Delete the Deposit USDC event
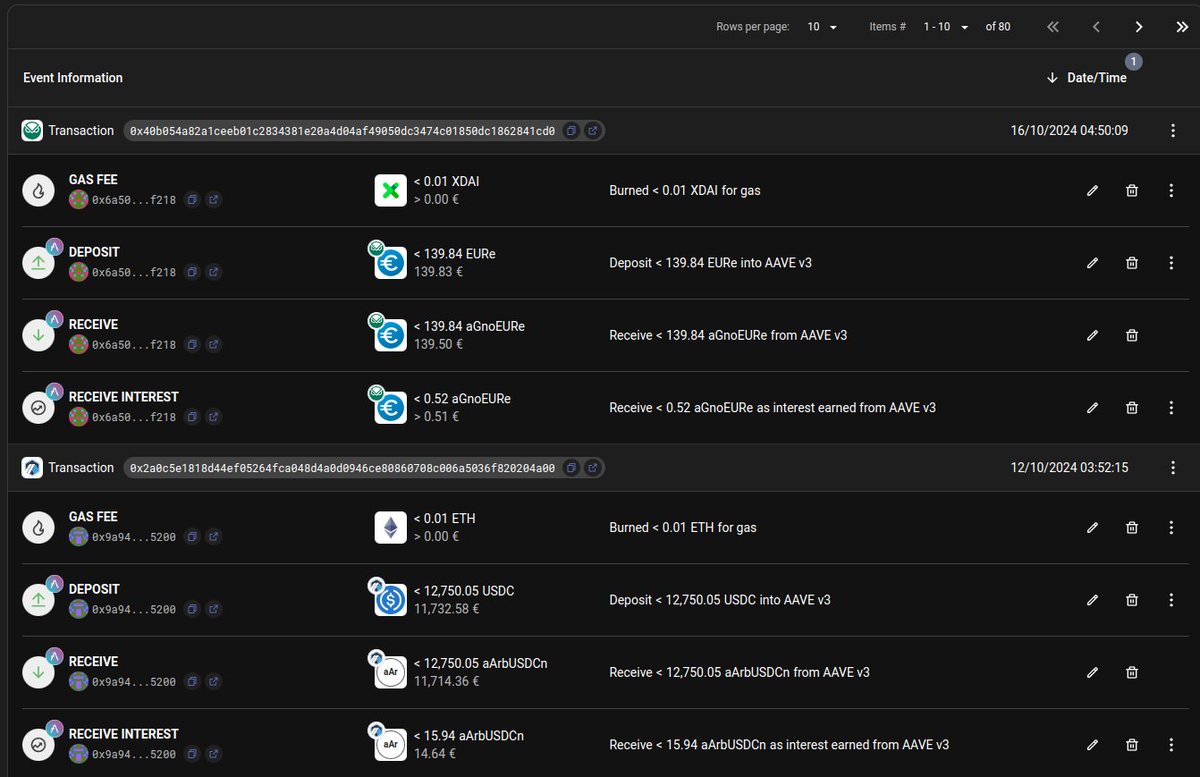The image size is (1200, 777). (x=1132, y=600)
